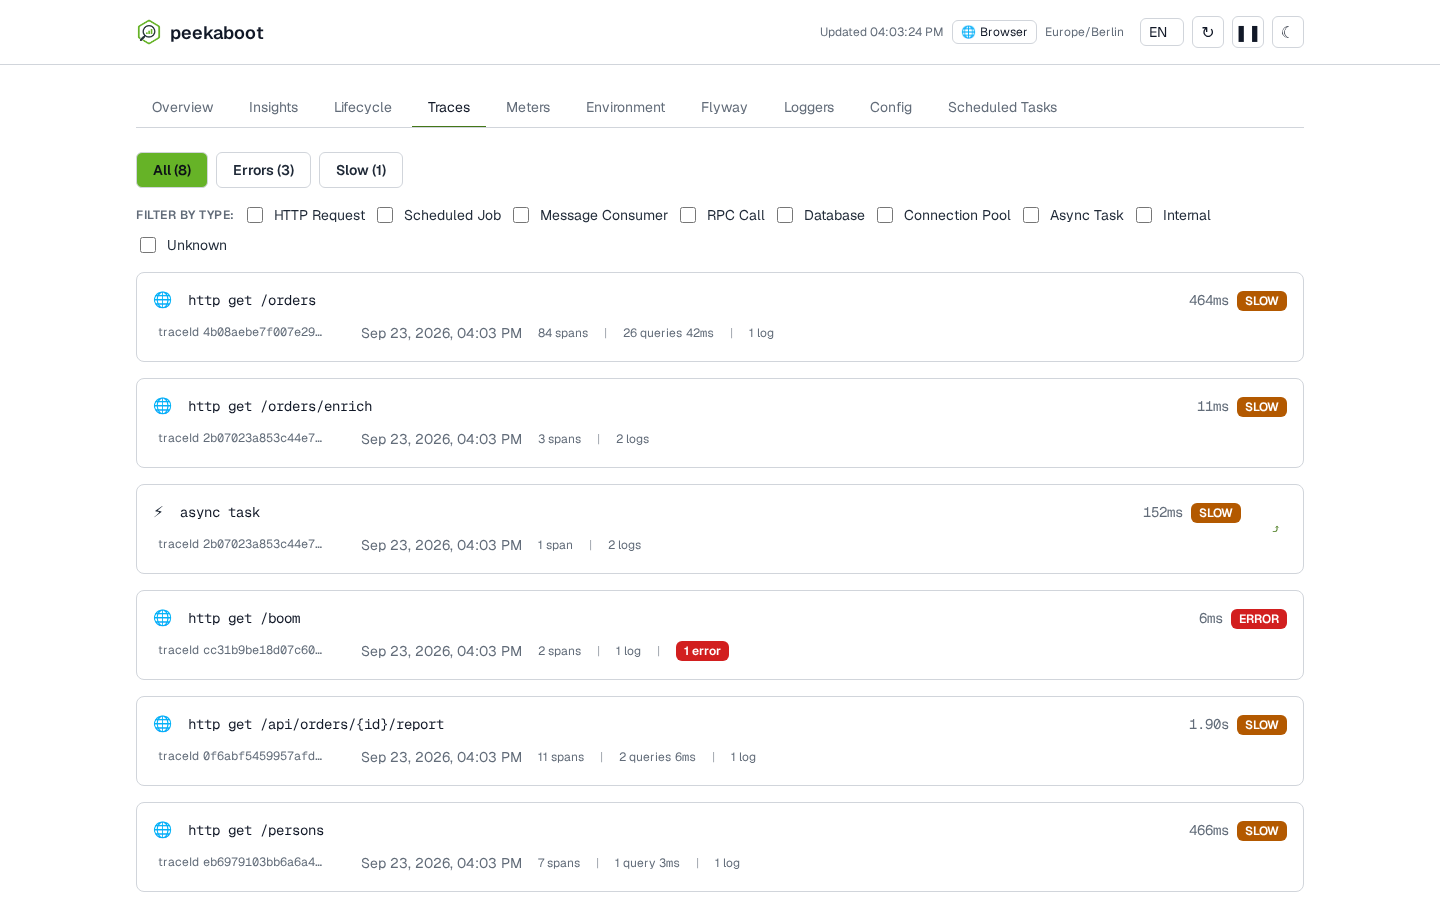Show only Errors (3) traces
Screen dimensions: 1440x900
(x=263, y=170)
